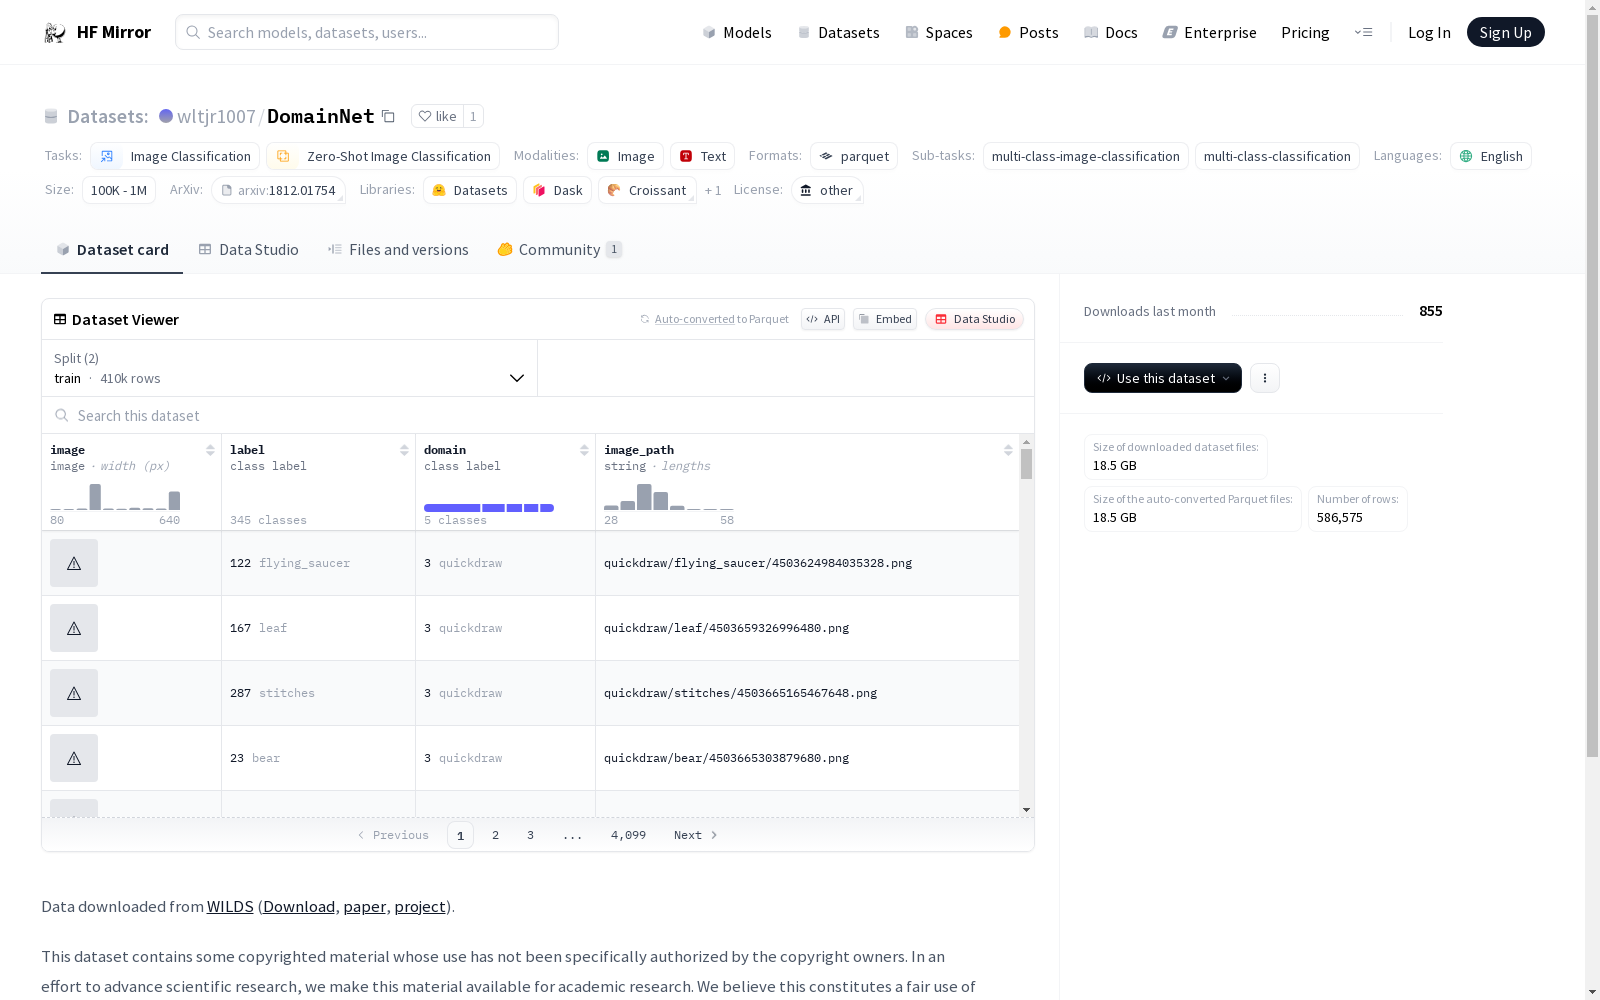Image resolution: width=1600 pixels, height=1000 pixels.
Task: Focus the Search this dataset field
Action: (538, 415)
